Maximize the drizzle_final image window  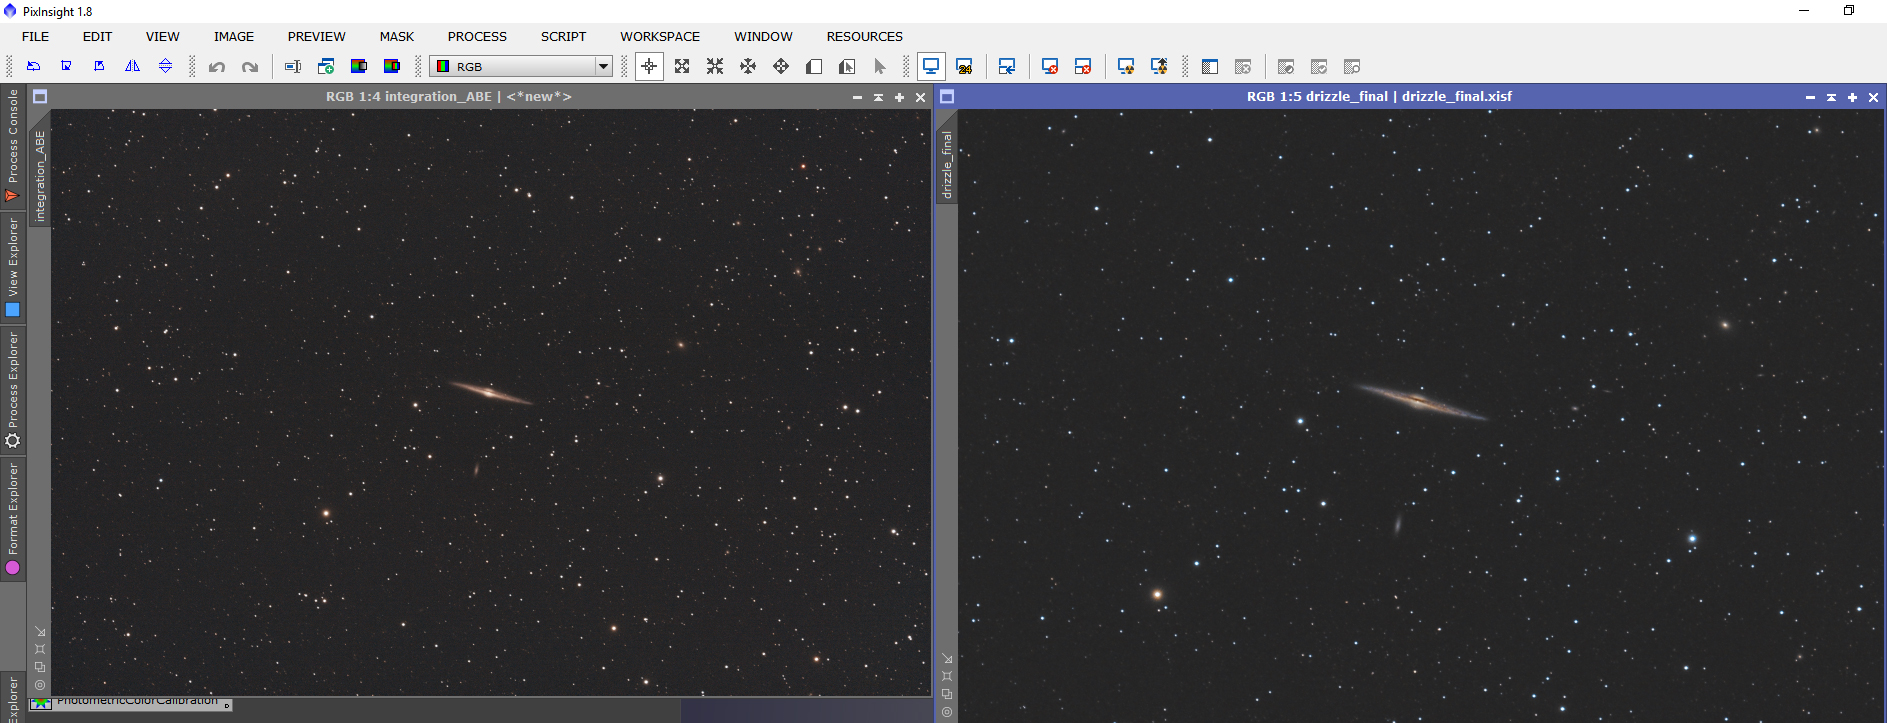pos(1852,98)
